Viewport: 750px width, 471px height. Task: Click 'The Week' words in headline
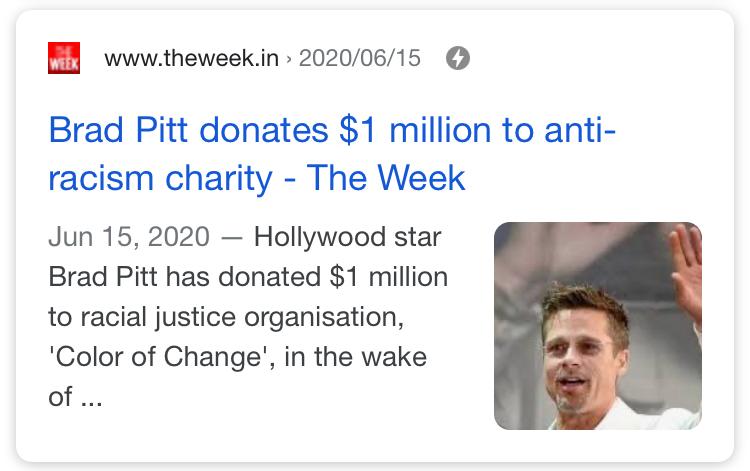[386, 177]
